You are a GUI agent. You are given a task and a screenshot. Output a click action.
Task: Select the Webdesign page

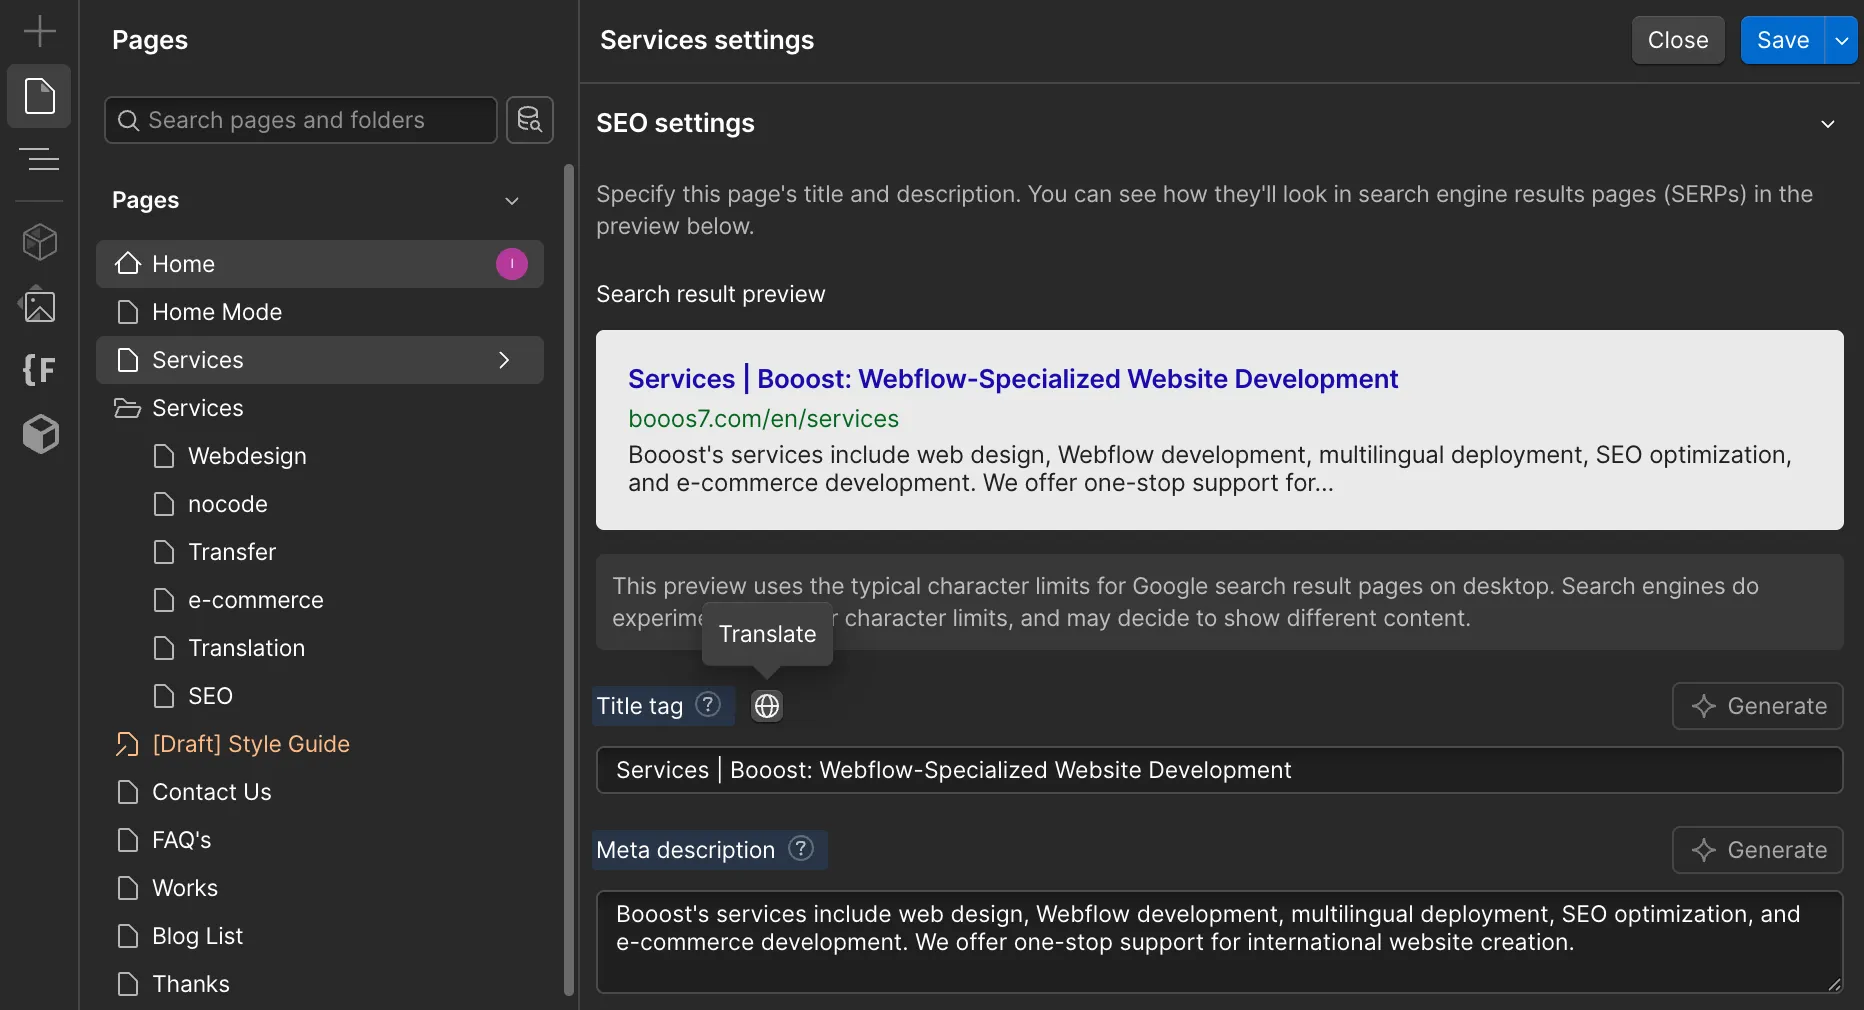pyautogui.click(x=320, y=456)
